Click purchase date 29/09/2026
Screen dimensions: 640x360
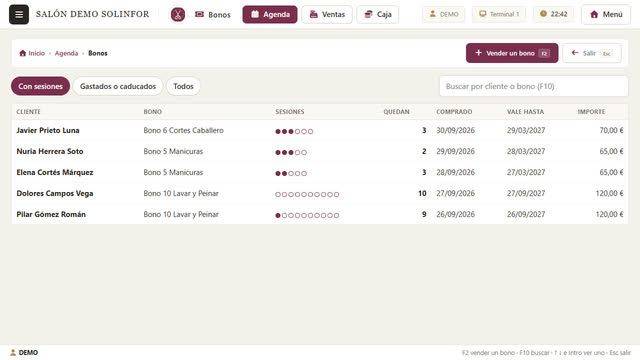click(x=456, y=151)
